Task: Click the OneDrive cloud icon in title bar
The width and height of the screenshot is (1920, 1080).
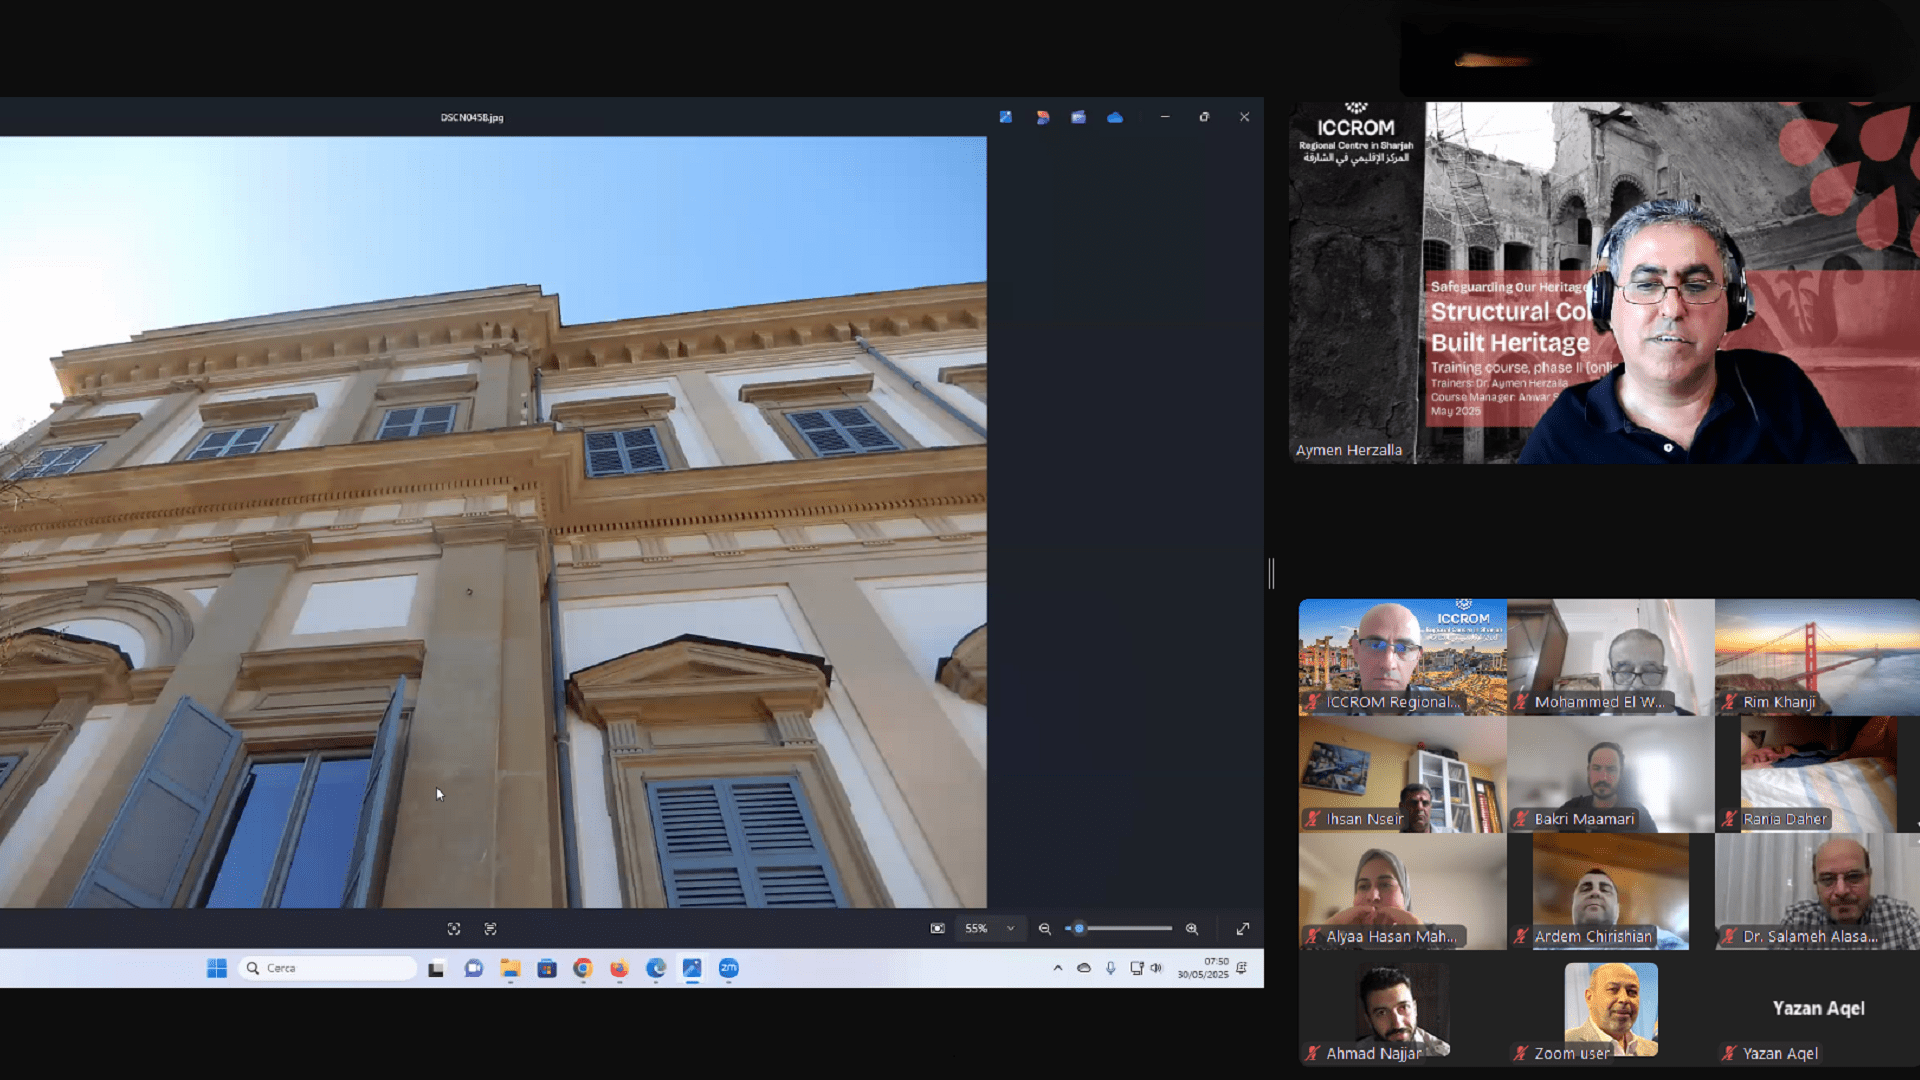Action: click(x=1115, y=117)
